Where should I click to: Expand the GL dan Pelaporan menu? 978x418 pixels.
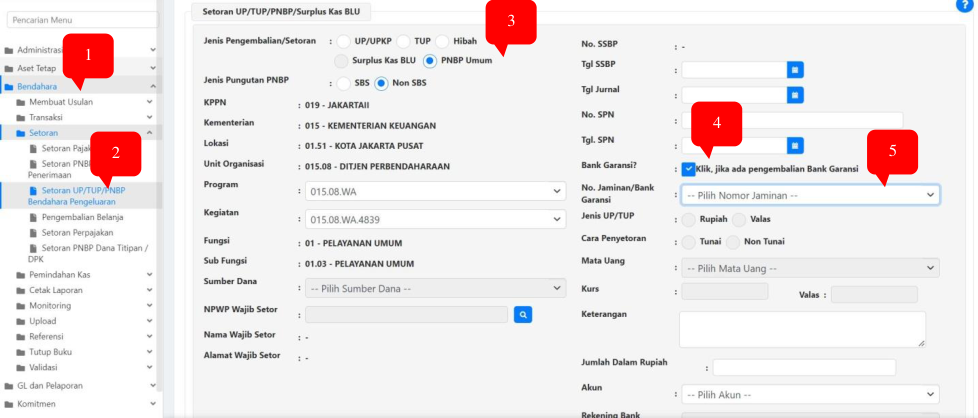tap(50, 385)
